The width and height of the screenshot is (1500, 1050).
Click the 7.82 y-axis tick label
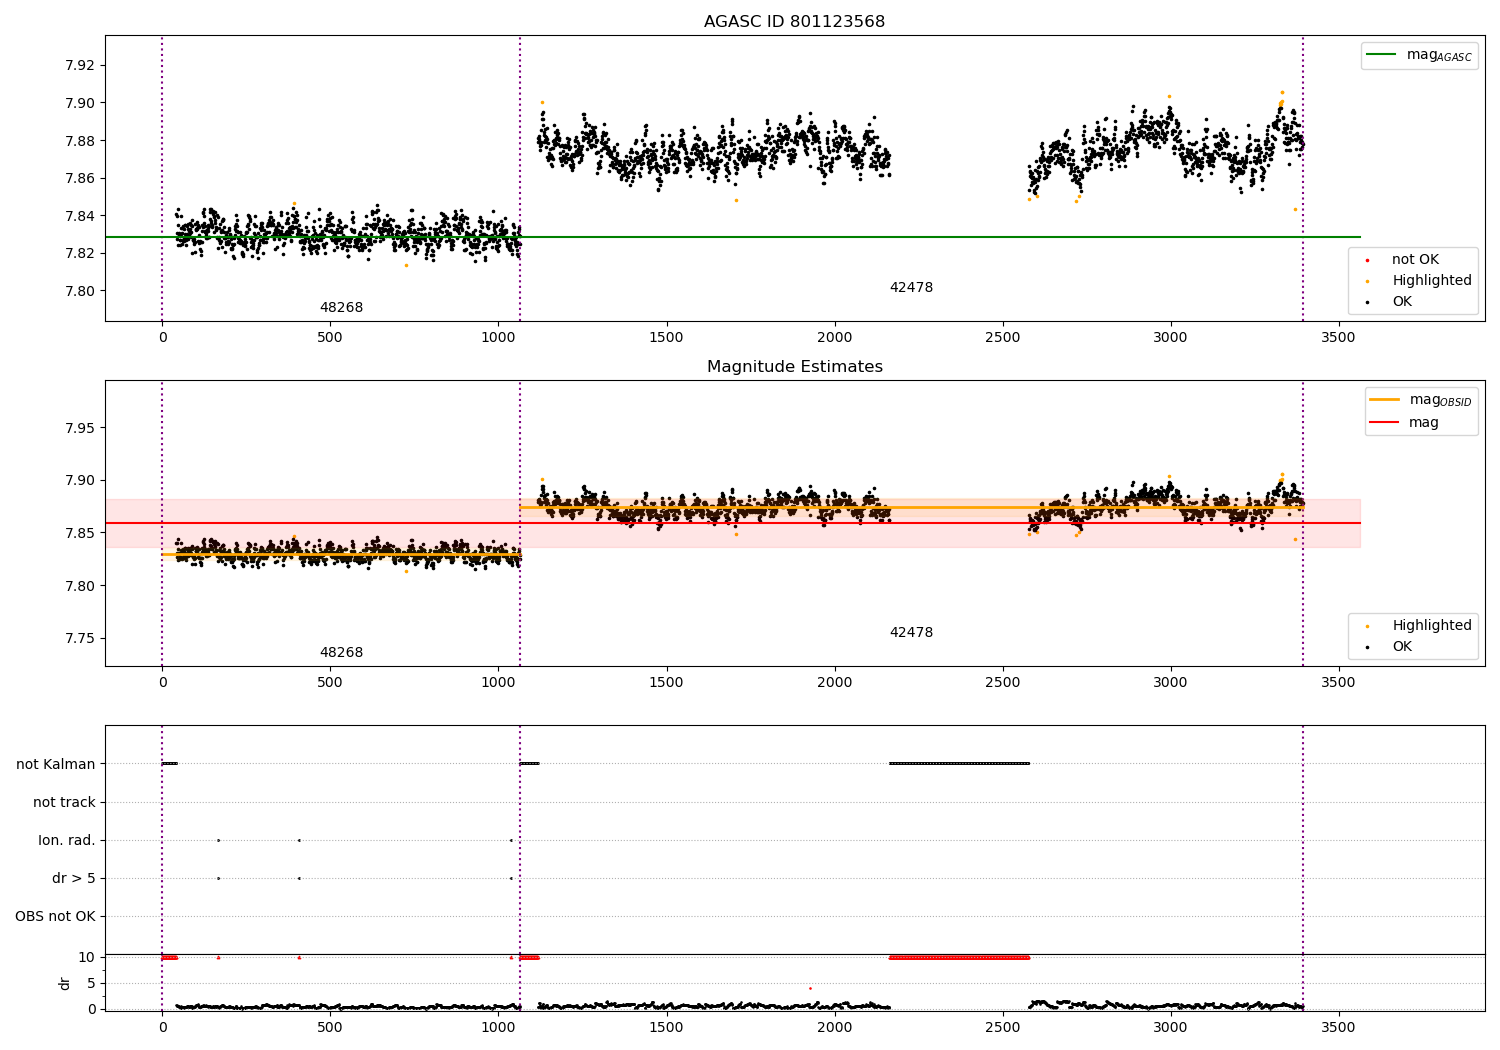click(79, 254)
